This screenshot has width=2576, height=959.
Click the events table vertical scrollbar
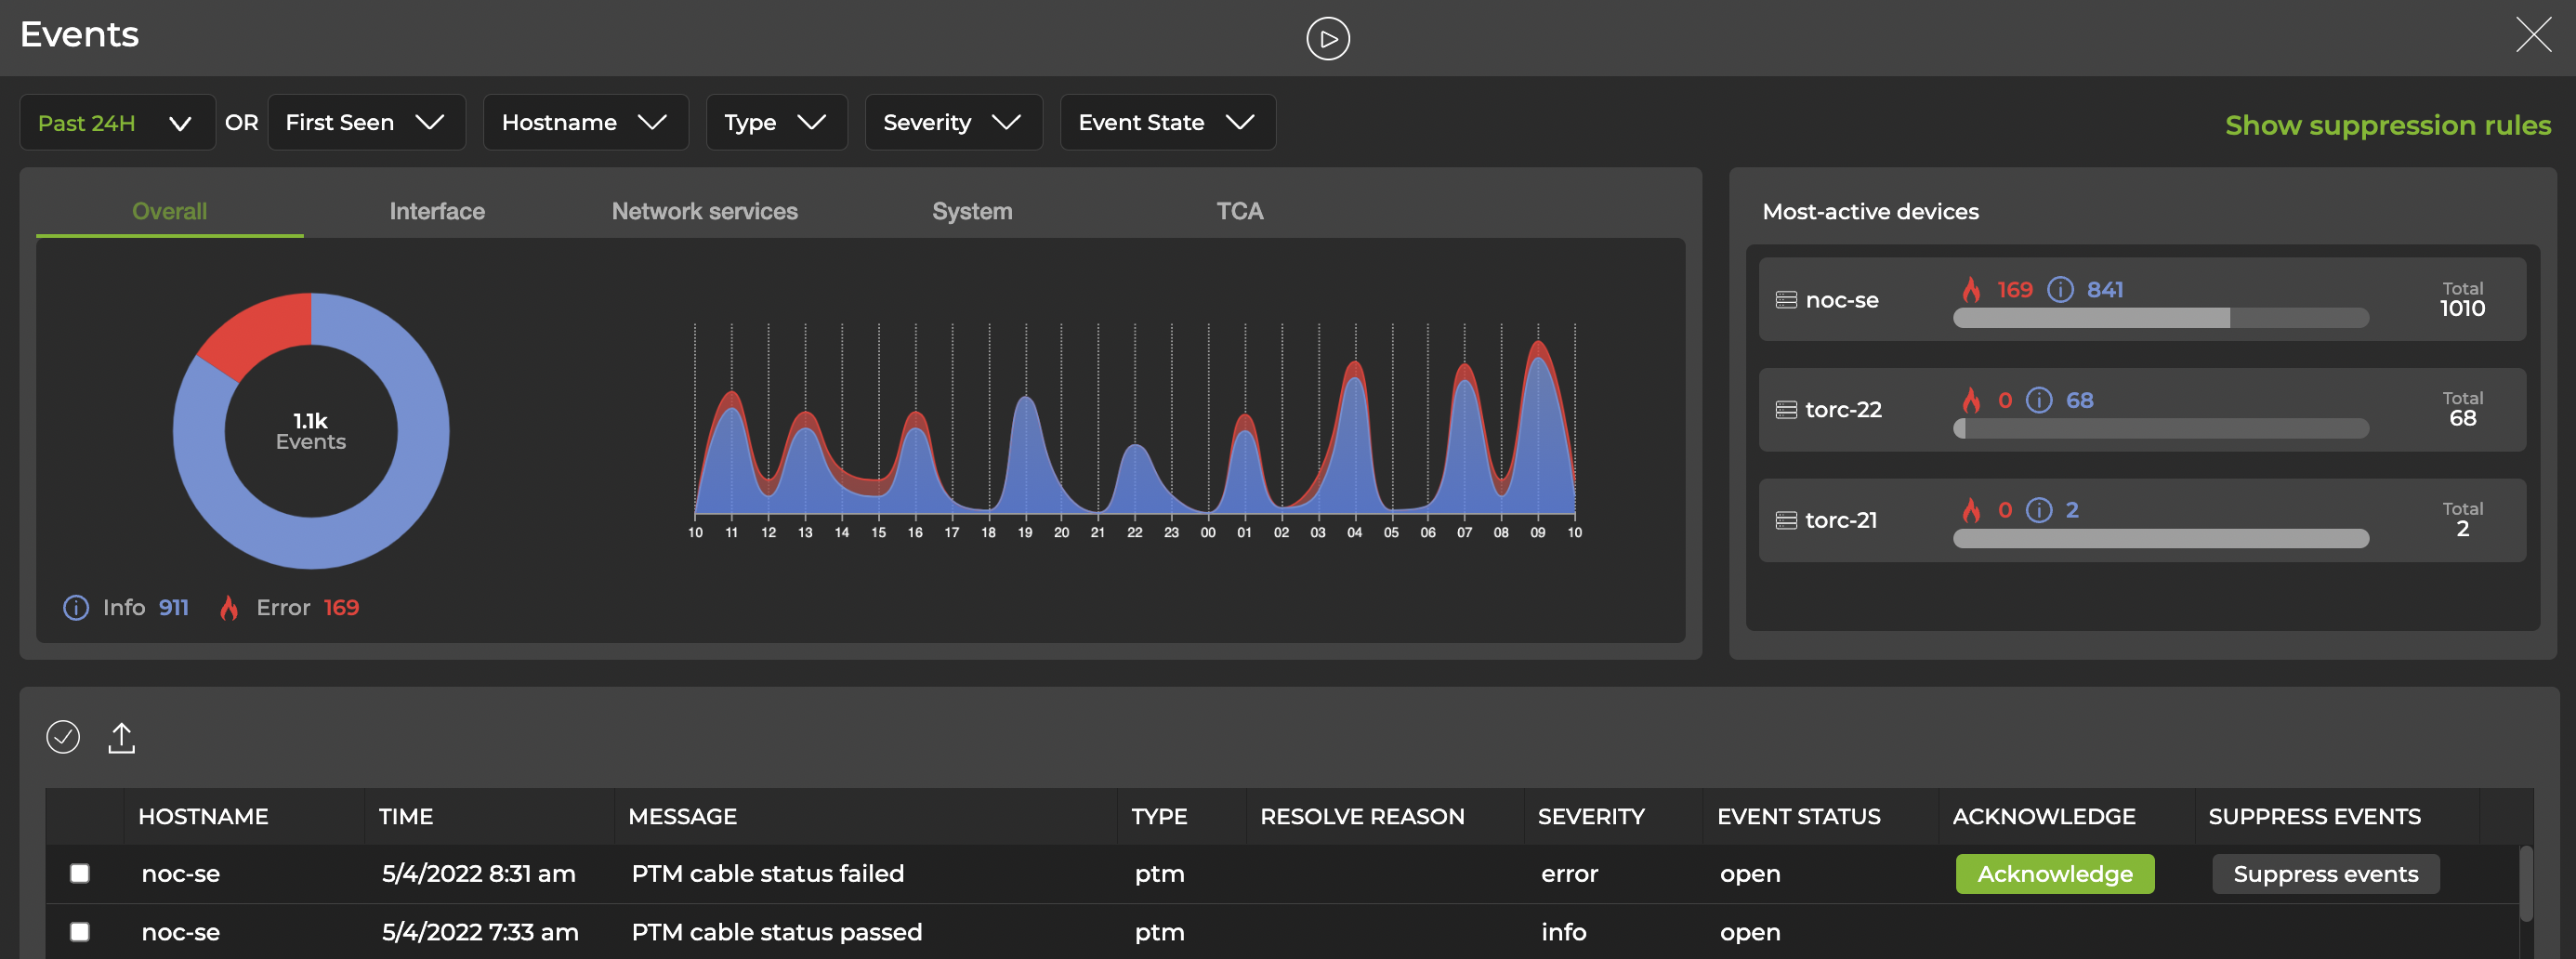[2525, 884]
